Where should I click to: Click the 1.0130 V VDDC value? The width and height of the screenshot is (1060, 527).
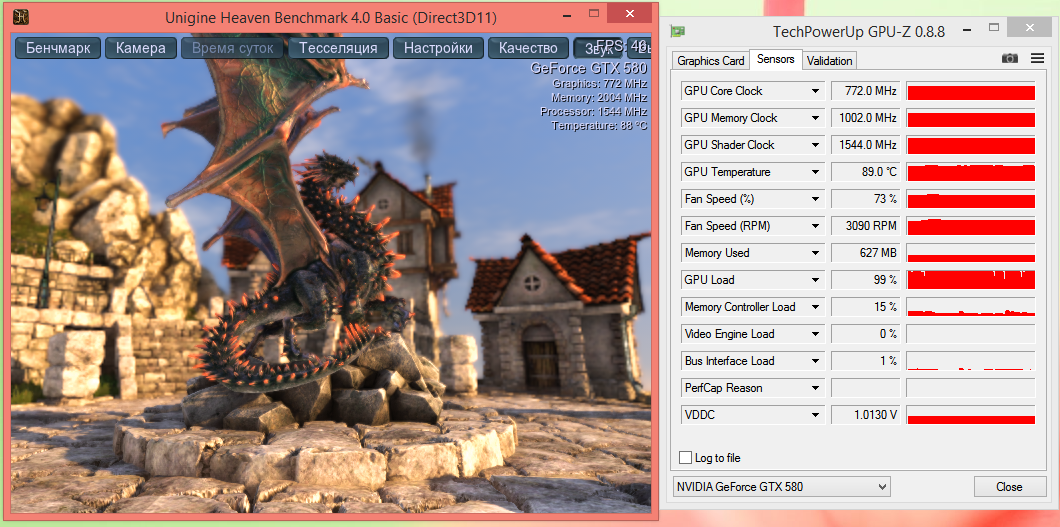pyautogui.click(x=866, y=416)
